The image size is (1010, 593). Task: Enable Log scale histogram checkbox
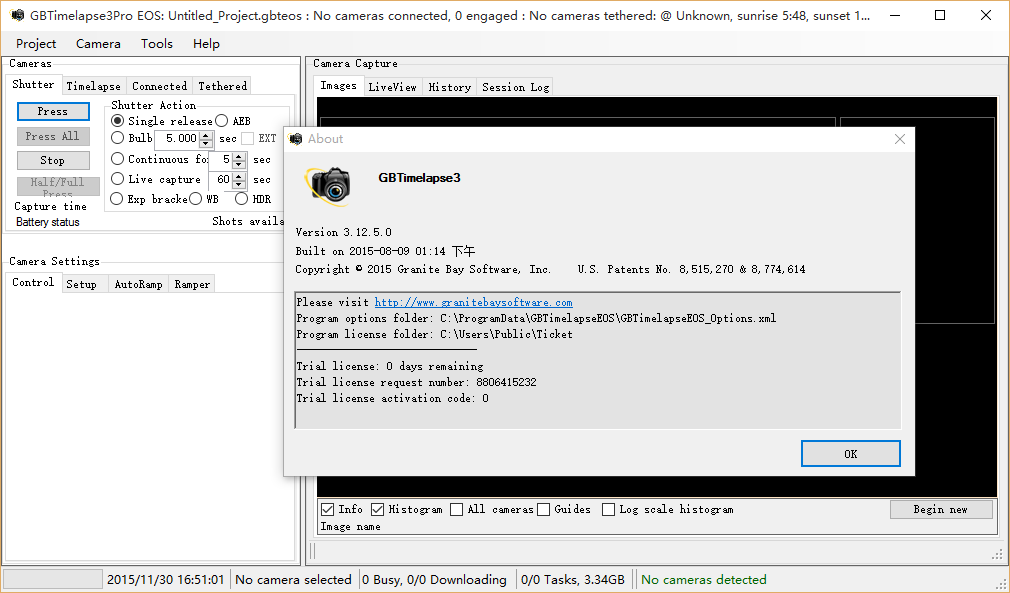click(608, 509)
